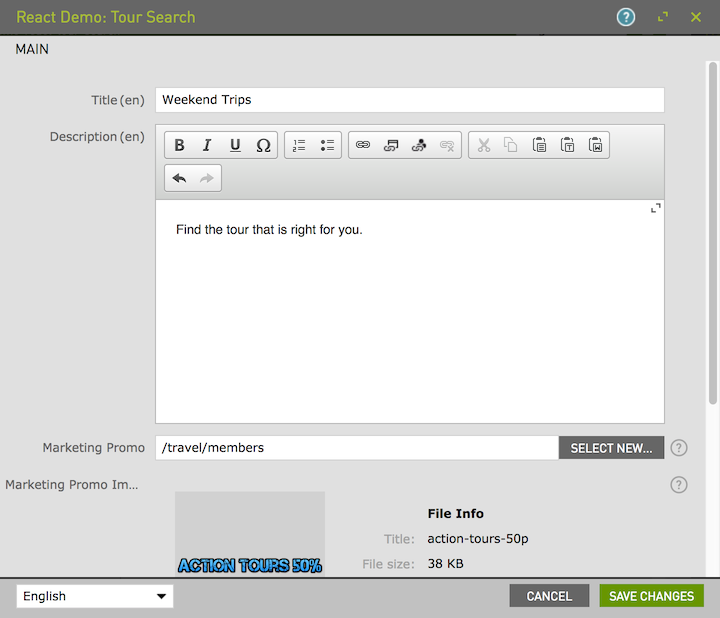The image size is (720, 618).
Task: Insert an internal page link
Action: point(391,145)
